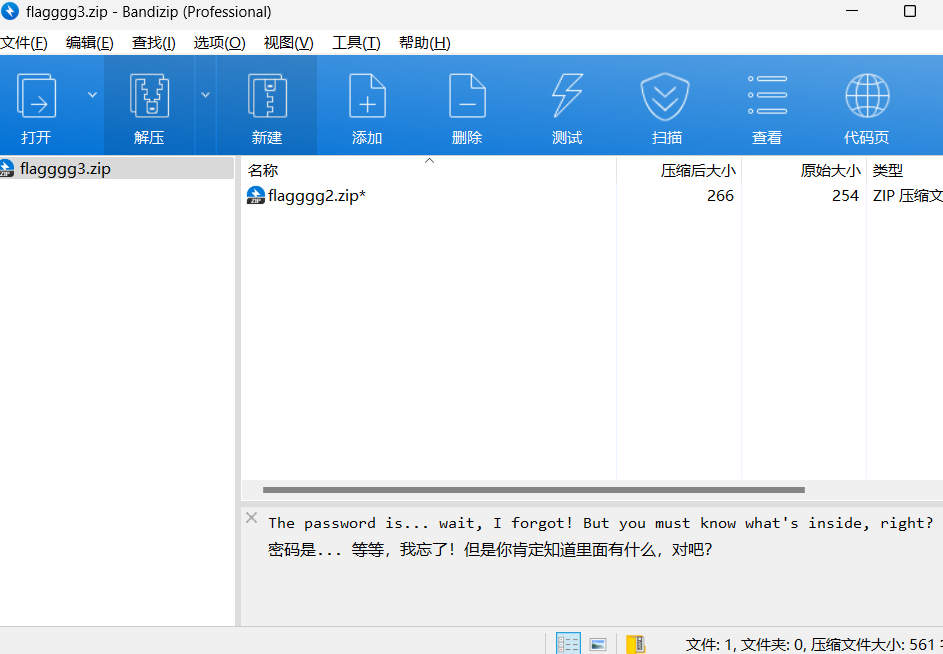Screen dimensions: 943x654
Task: Switch to details list view in status bar
Action: pyautogui.click(x=568, y=644)
